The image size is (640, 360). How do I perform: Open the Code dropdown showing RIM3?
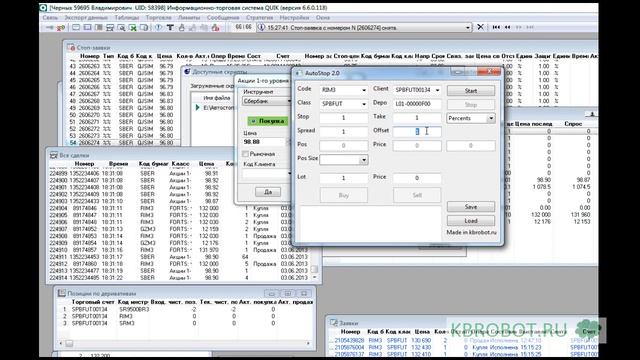click(363, 90)
